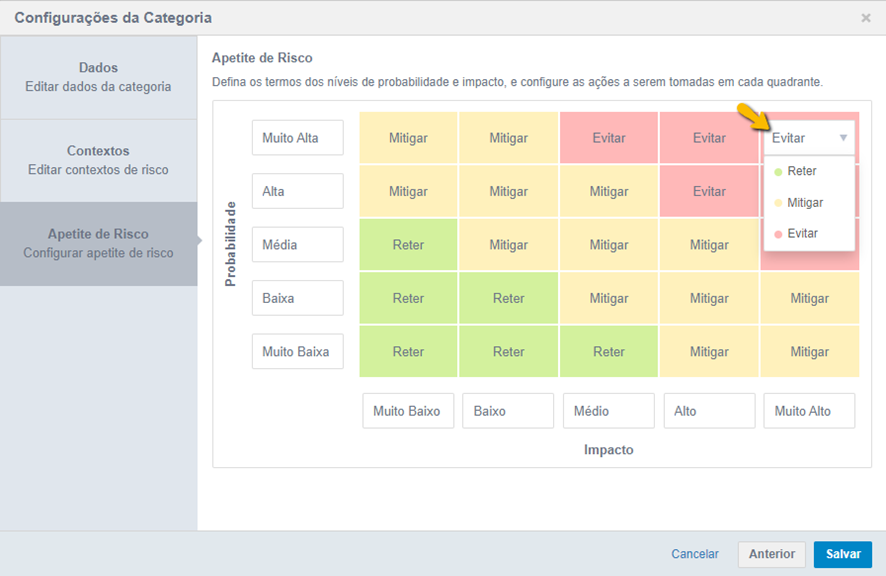Viewport: 886px width, 576px height.
Task: Open the Dados tab
Action: (x=98, y=77)
